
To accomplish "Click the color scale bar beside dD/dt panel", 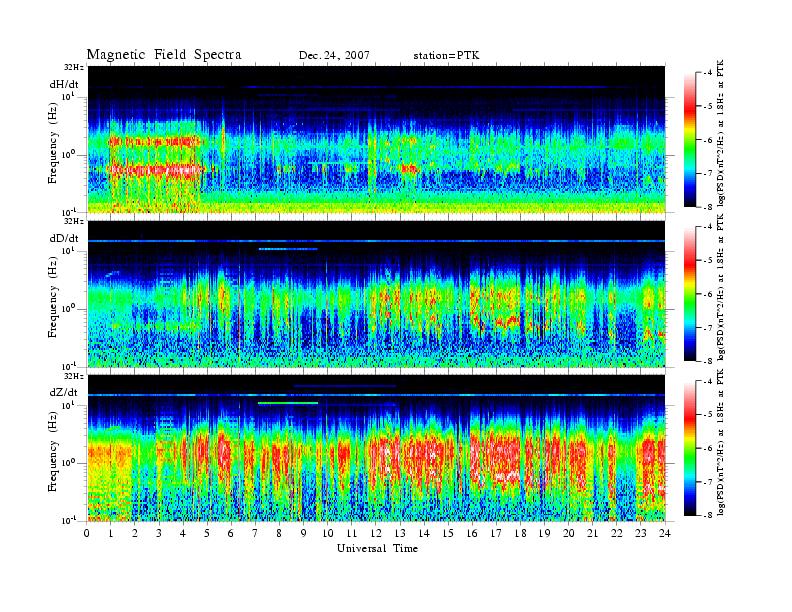I will pos(690,294).
